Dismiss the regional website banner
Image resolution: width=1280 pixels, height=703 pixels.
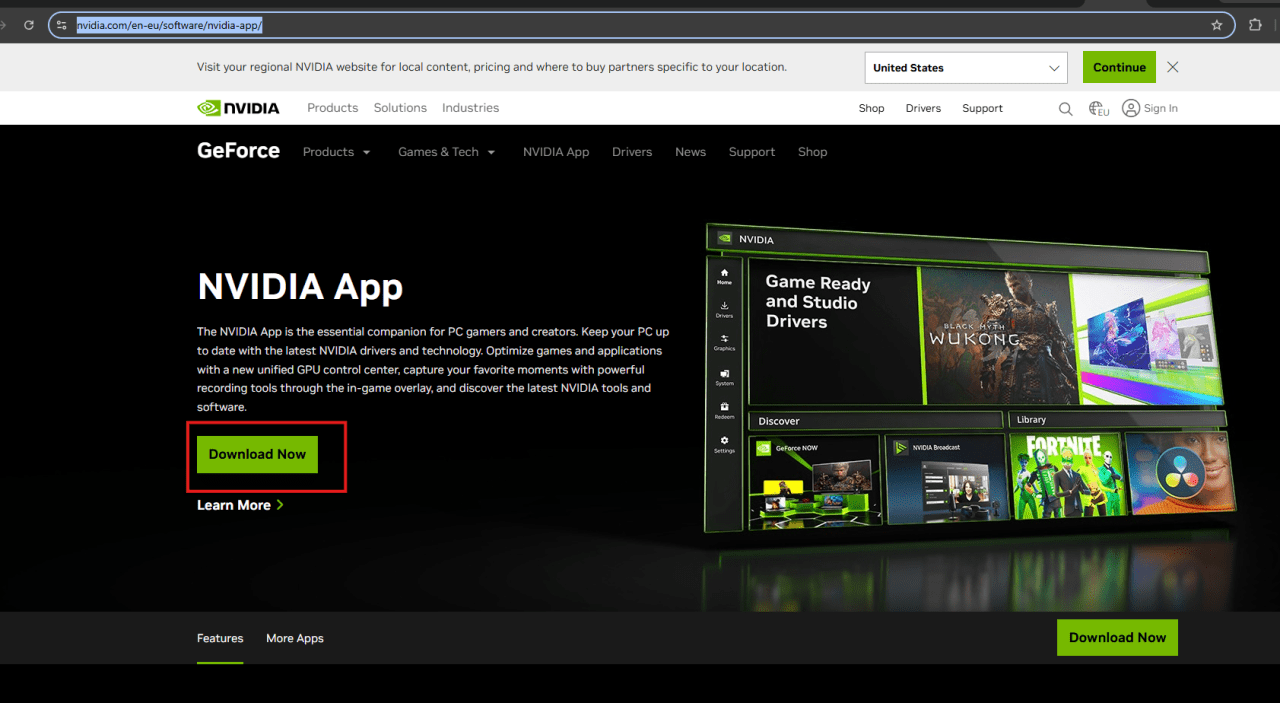point(1173,67)
